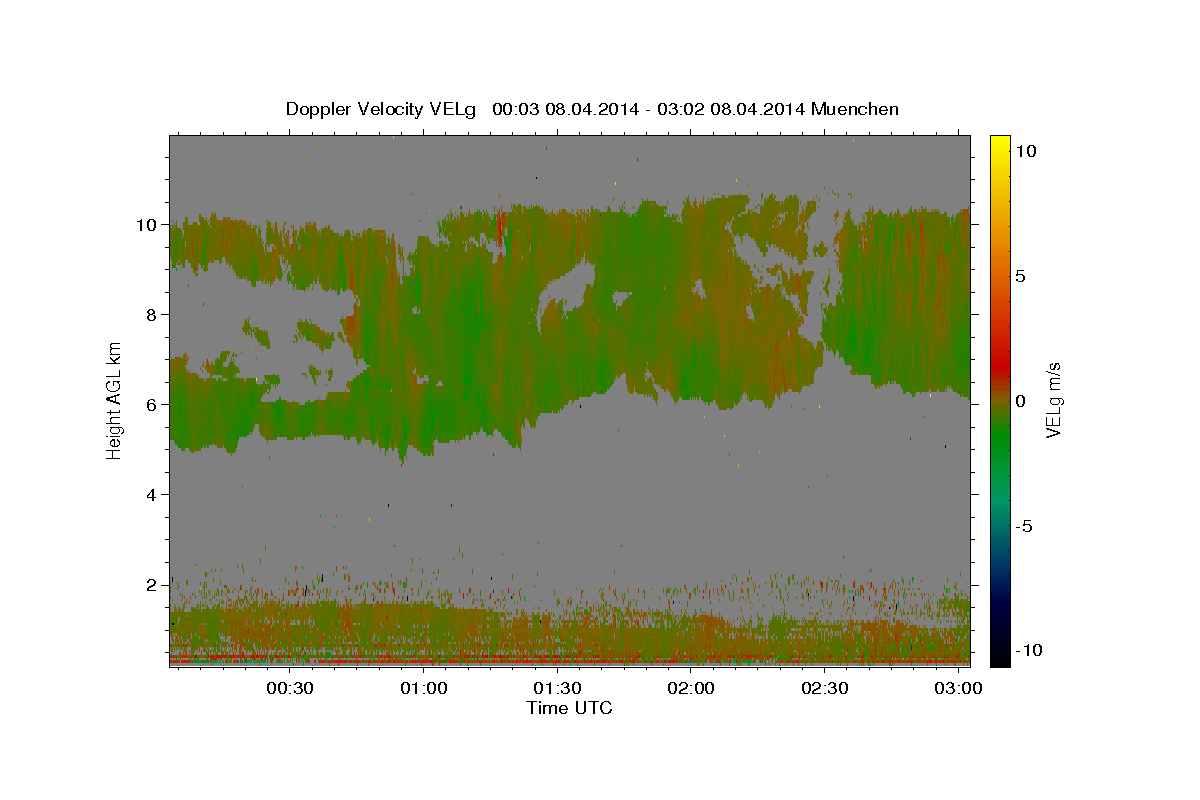Click the 01:30 time tick label
Screen dimensions: 1200x800
[x=557, y=689]
